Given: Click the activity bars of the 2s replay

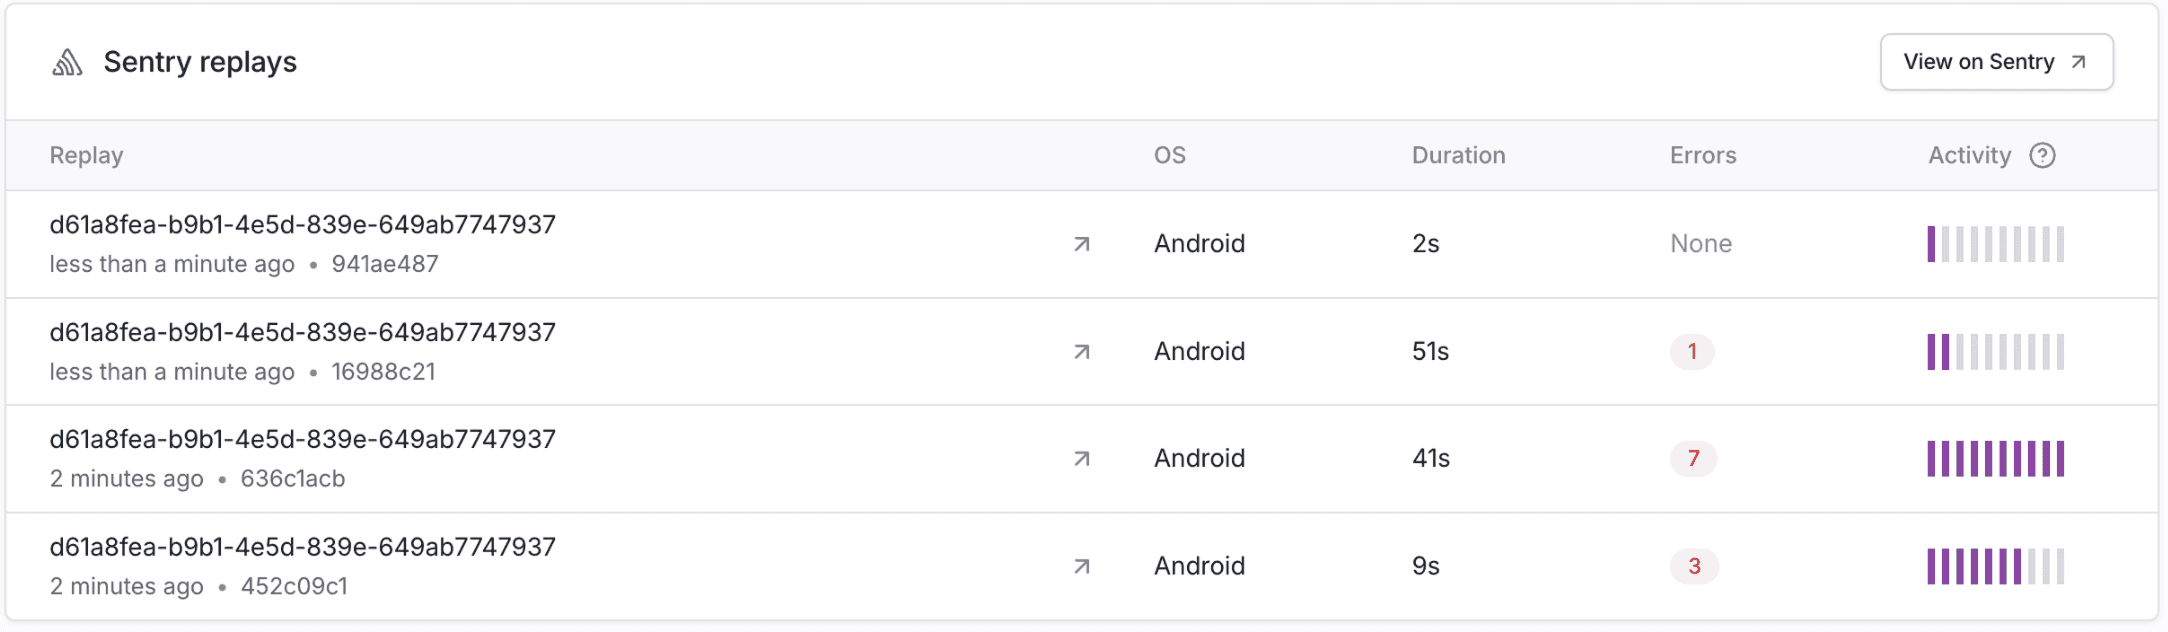Looking at the screenshot, I should pos(1996,244).
